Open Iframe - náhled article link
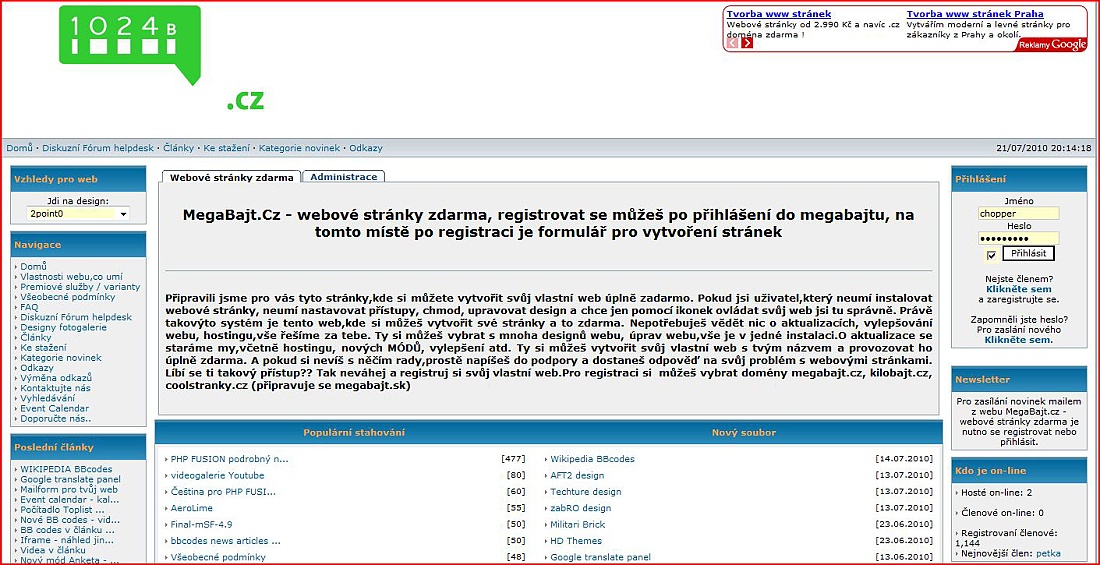 point(67,540)
